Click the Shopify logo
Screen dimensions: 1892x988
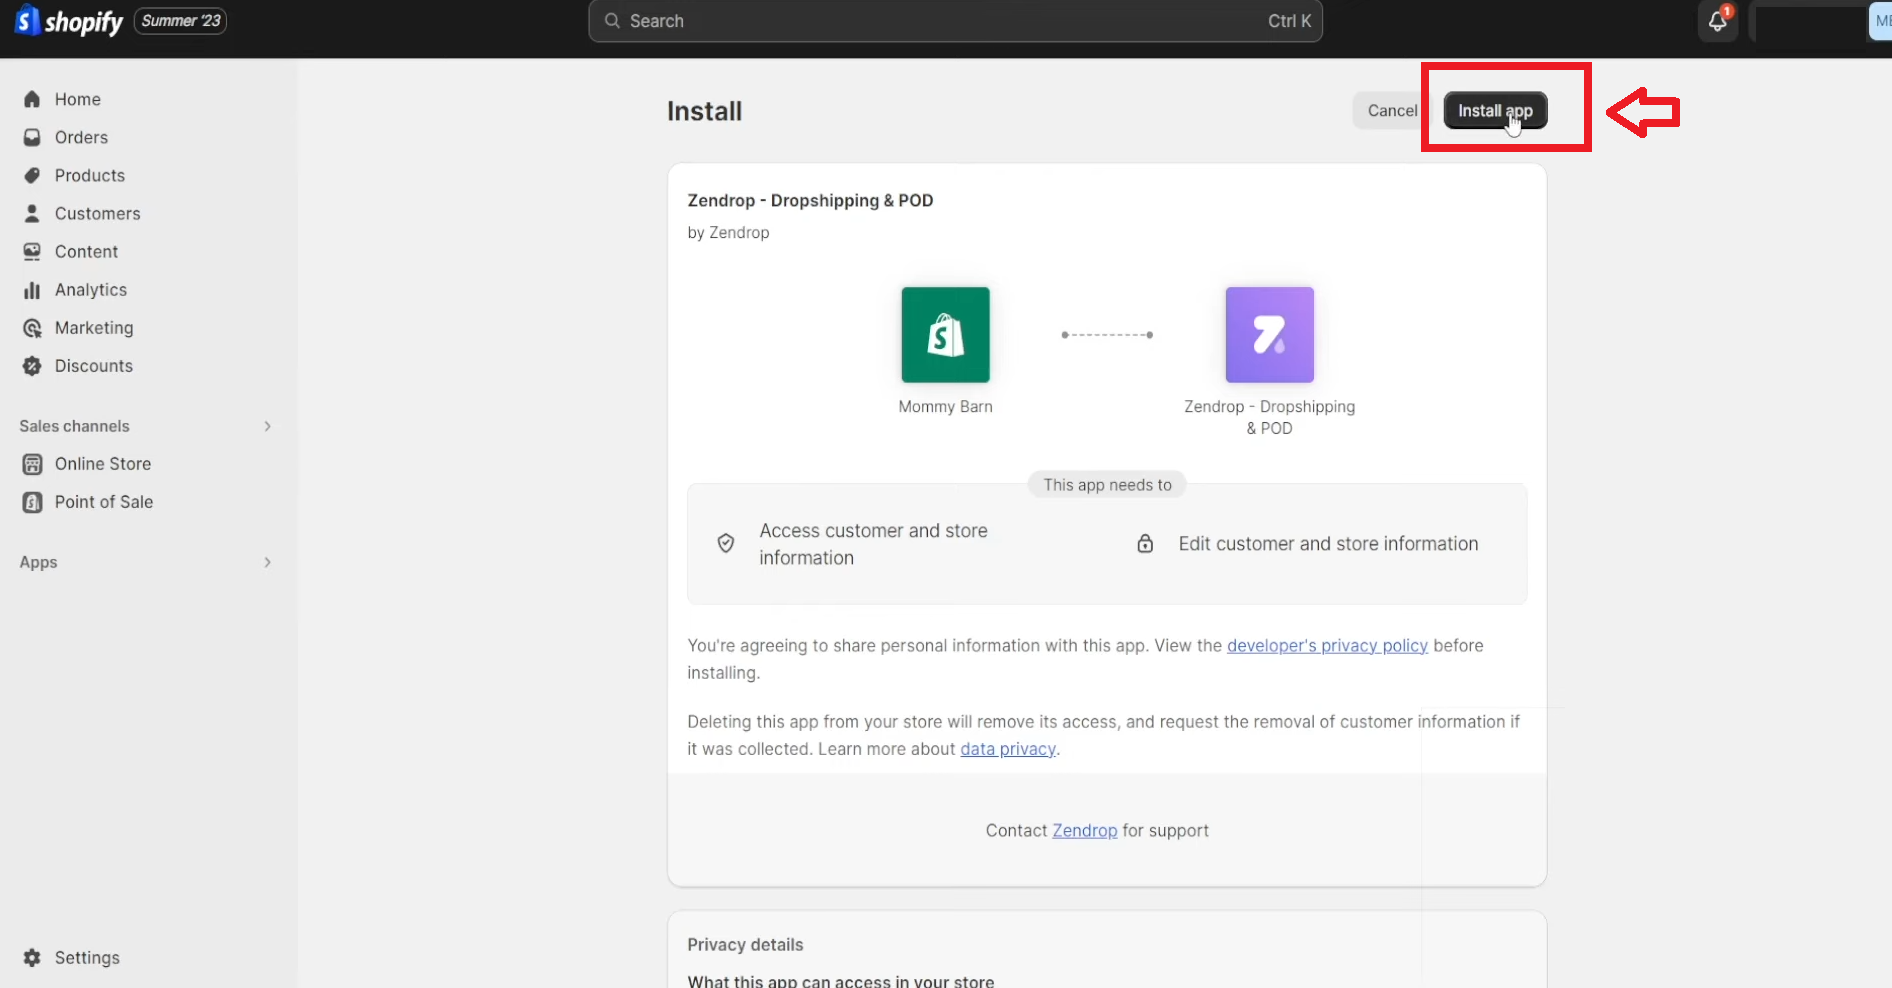click(68, 21)
